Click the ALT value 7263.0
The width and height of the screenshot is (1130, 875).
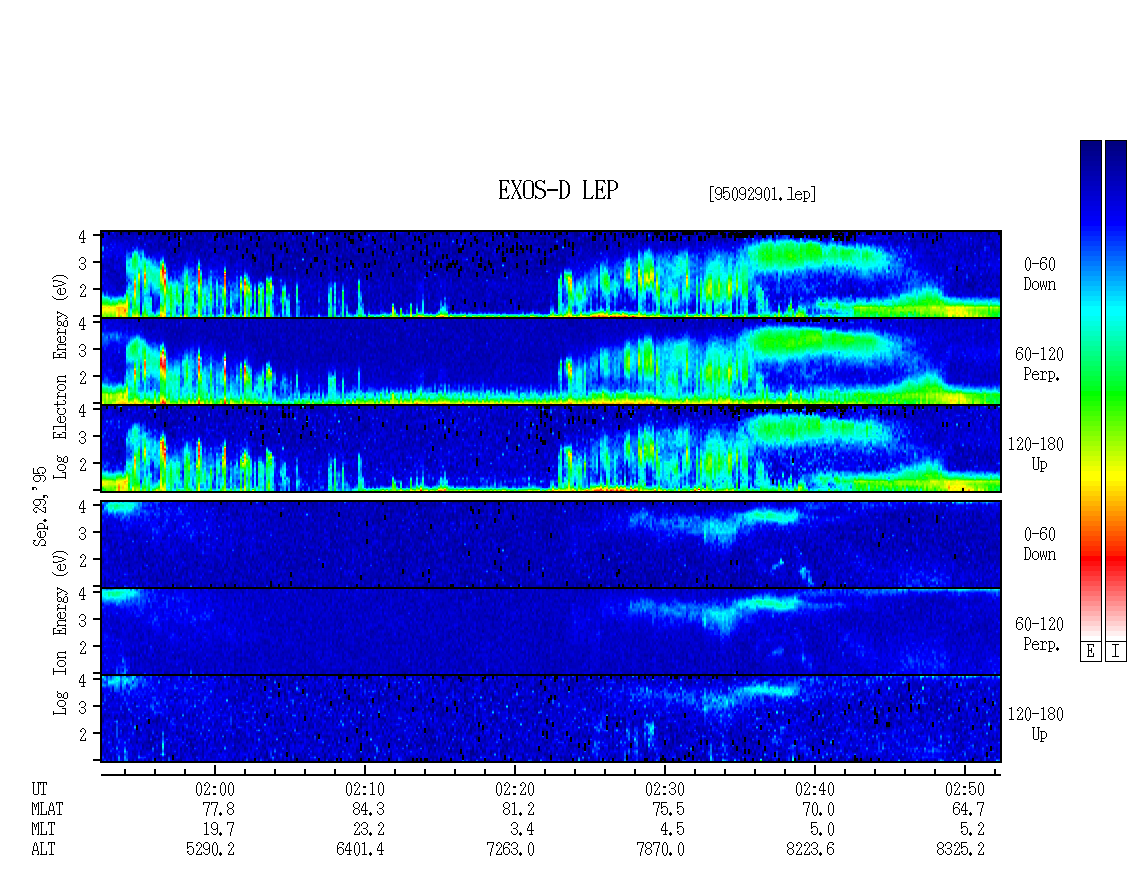[510, 850]
